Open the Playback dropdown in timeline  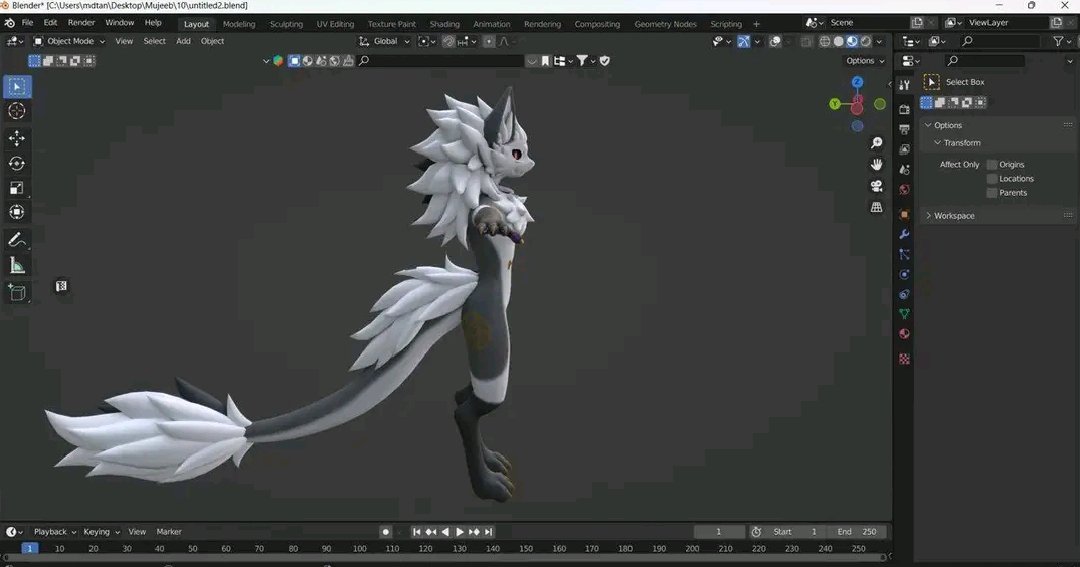click(54, 532)
